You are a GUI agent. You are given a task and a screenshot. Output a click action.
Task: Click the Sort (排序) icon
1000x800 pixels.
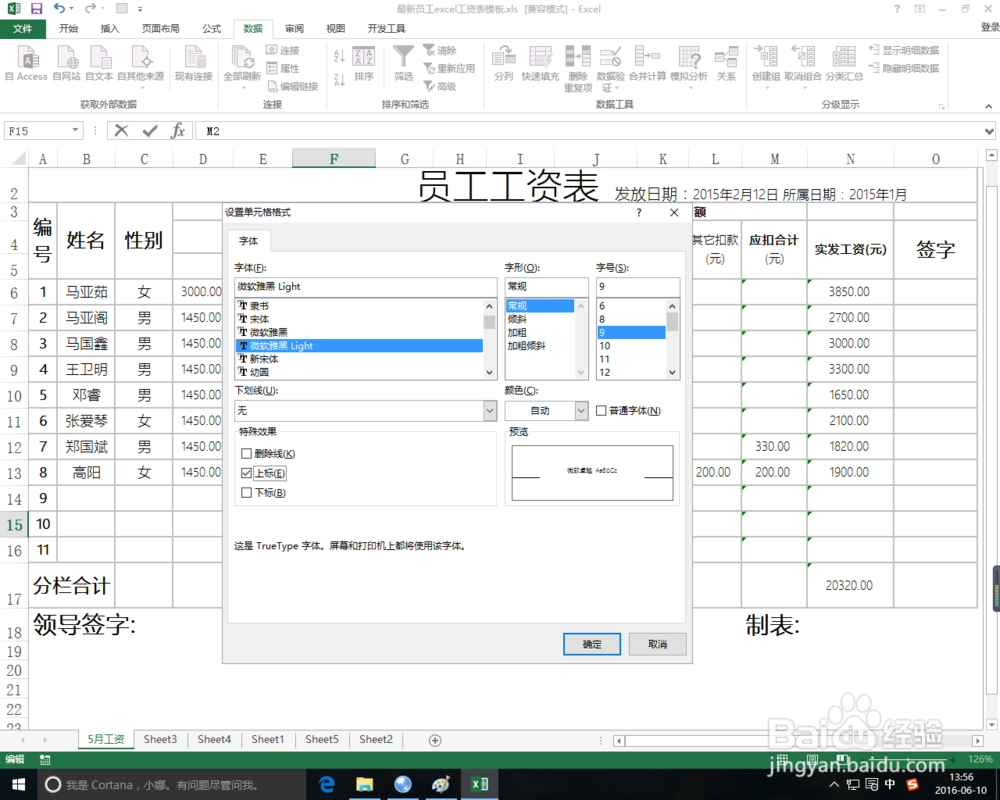tap(363, 62)
